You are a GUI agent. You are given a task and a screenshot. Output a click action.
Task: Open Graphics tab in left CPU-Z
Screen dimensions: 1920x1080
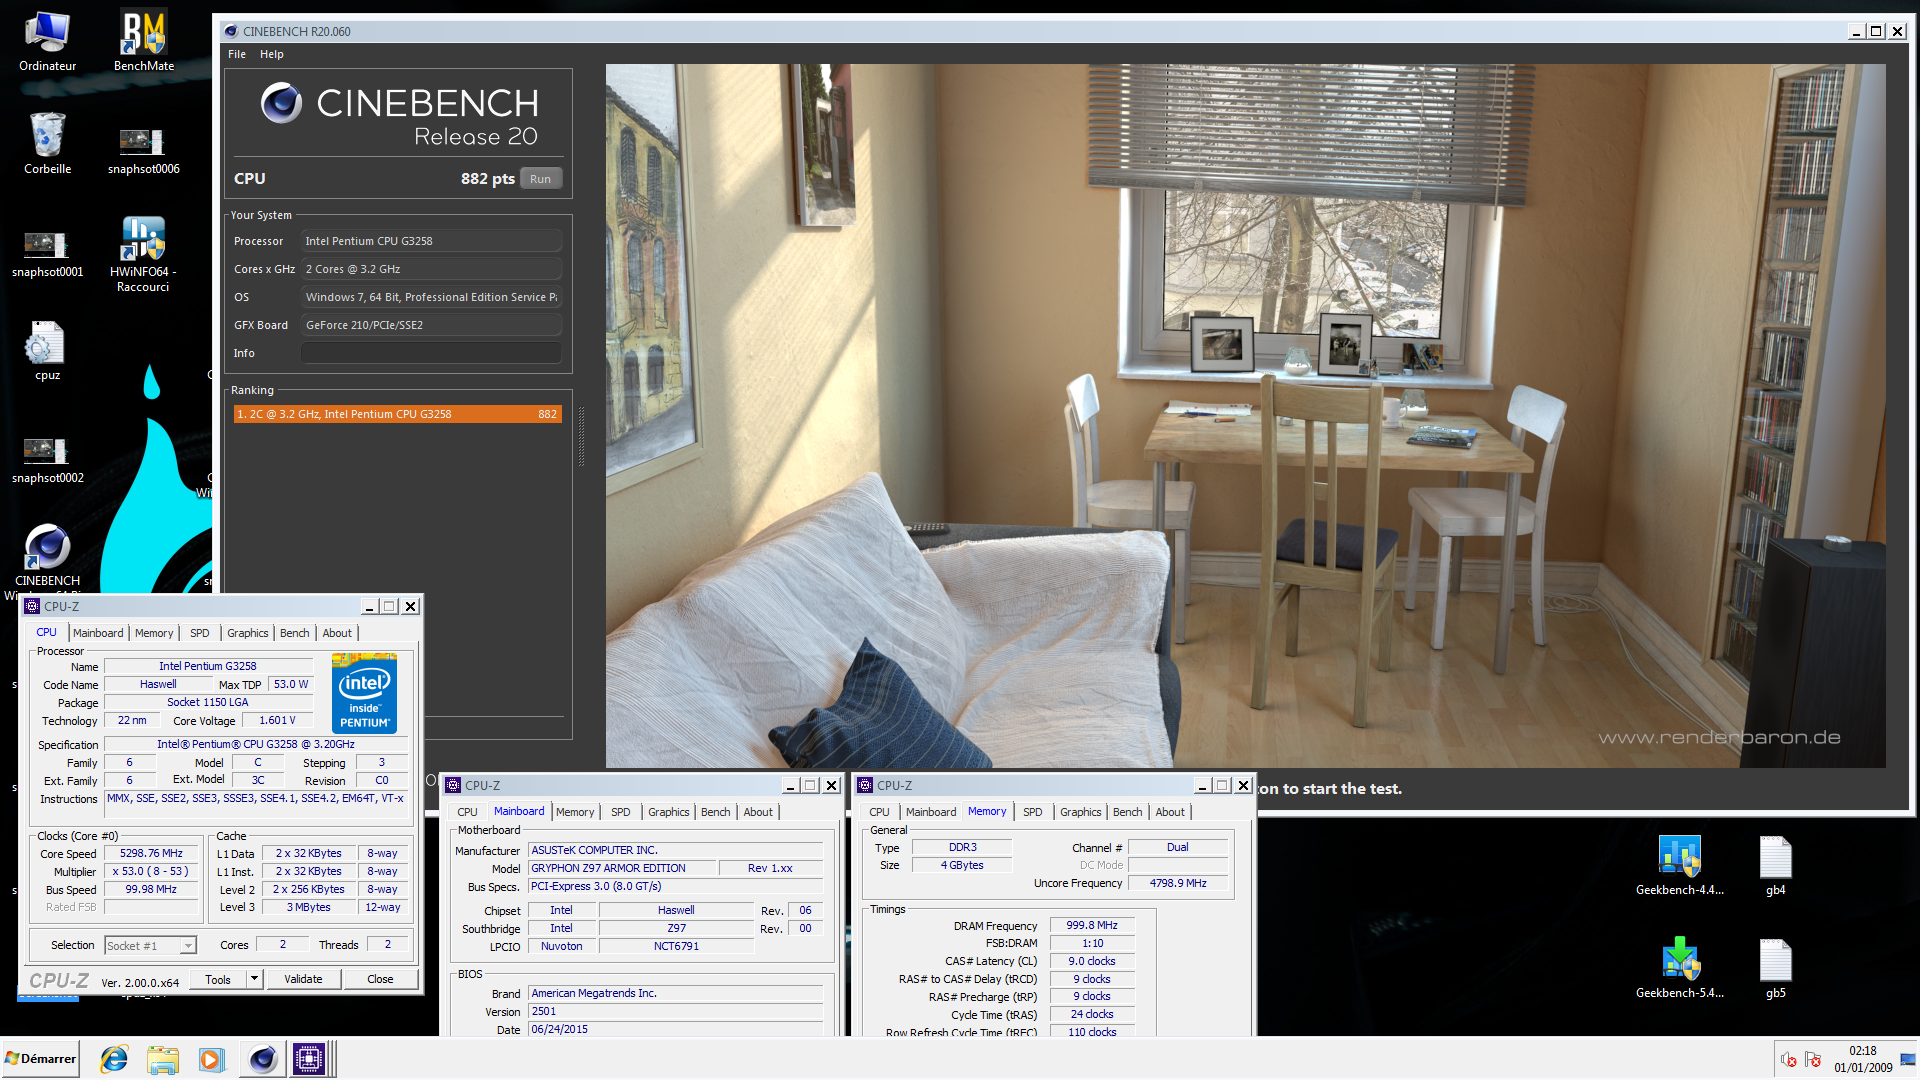point(247,633)
